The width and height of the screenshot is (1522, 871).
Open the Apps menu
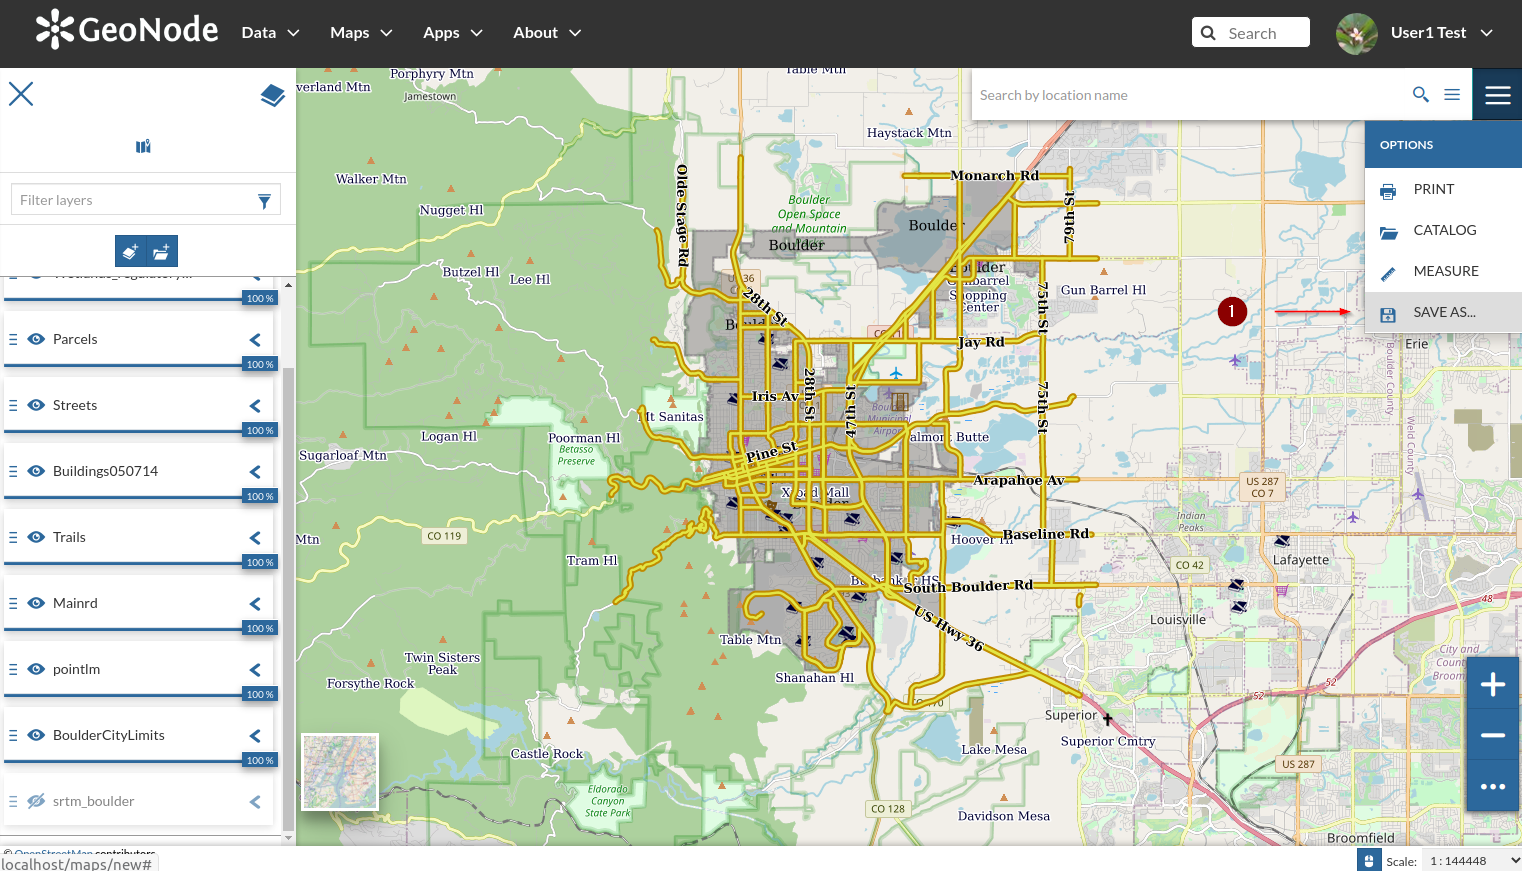[x=453, y=33]
